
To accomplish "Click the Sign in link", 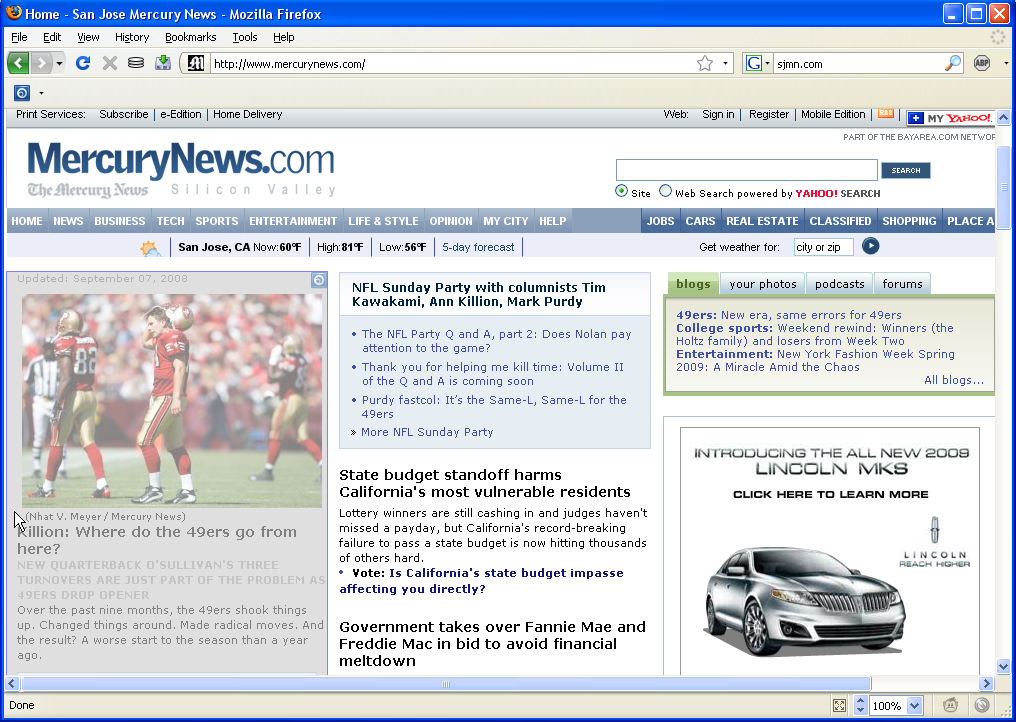I will (718, 114).
